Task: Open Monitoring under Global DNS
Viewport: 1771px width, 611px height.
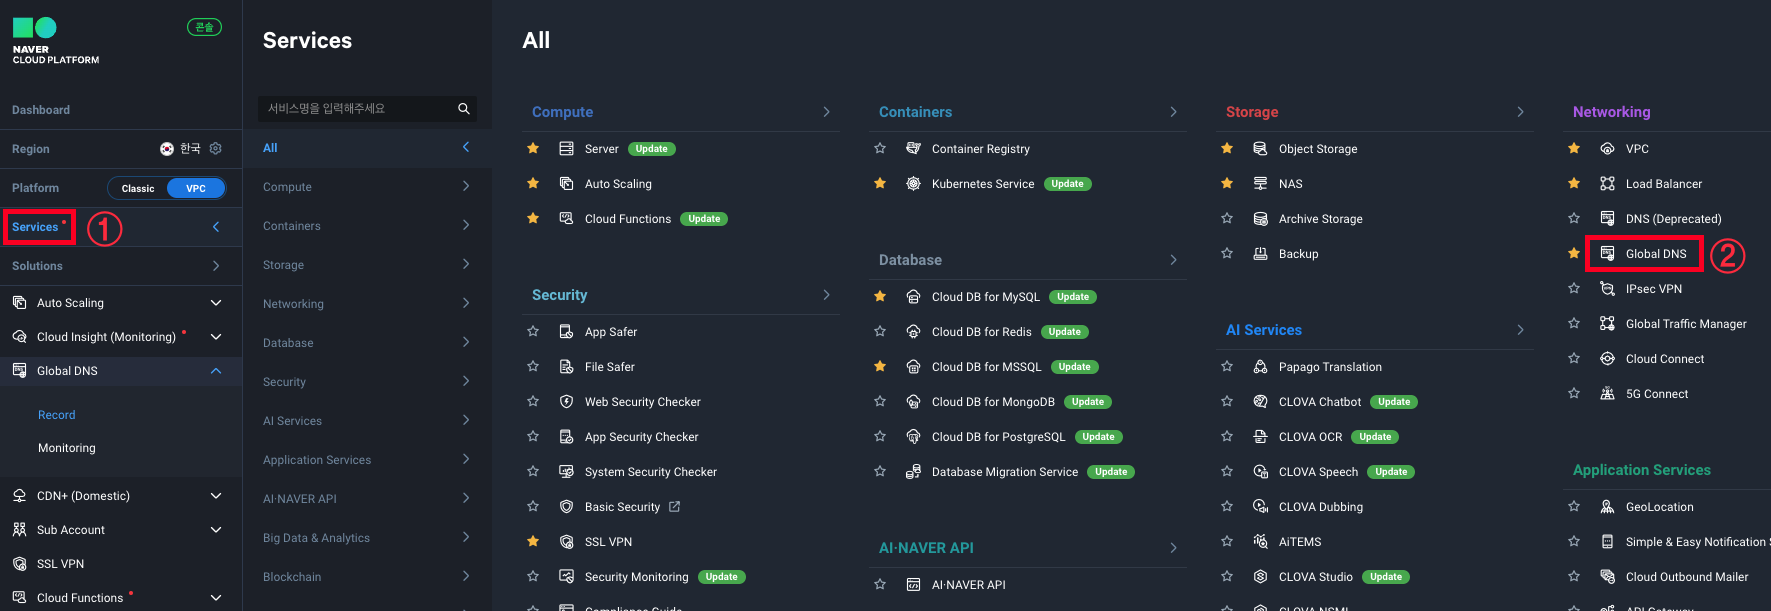Action: click(x=67, y=448)
